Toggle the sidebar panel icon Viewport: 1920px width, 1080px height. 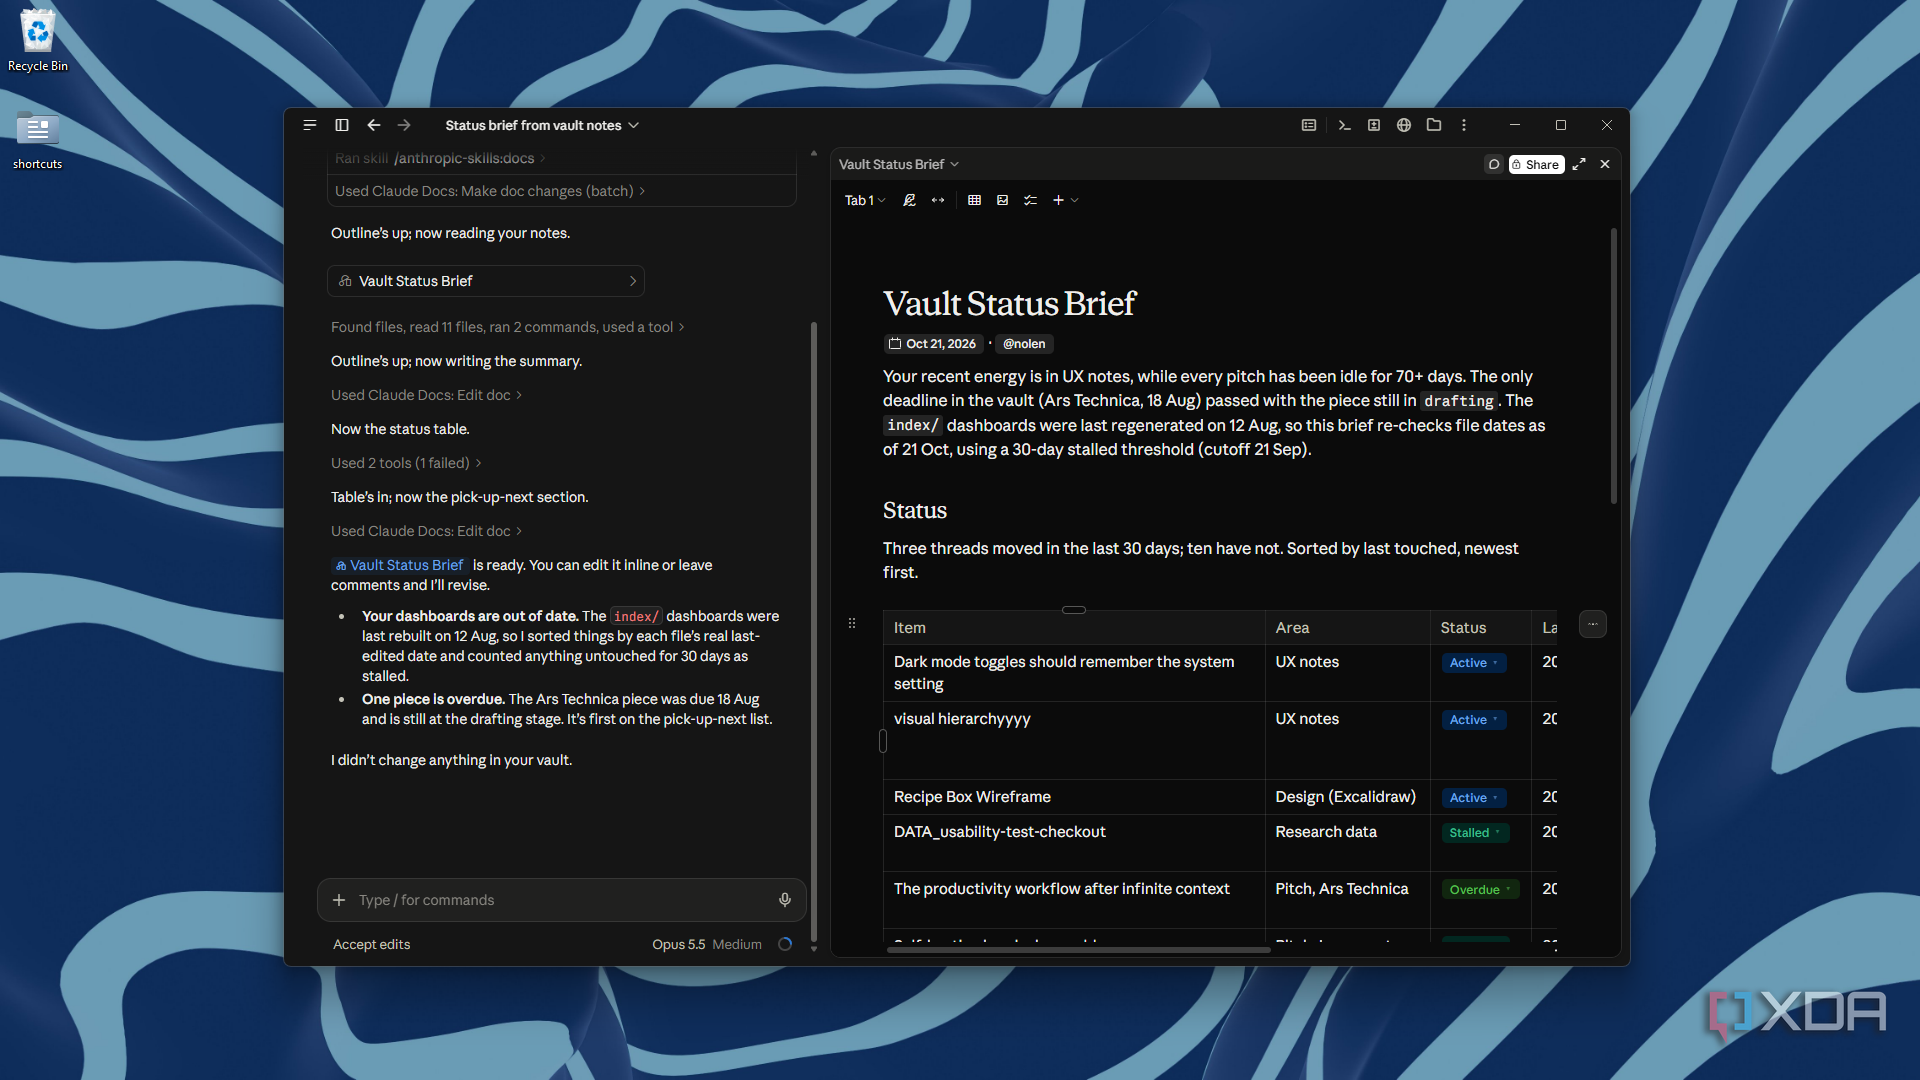[x=342, y=125]
